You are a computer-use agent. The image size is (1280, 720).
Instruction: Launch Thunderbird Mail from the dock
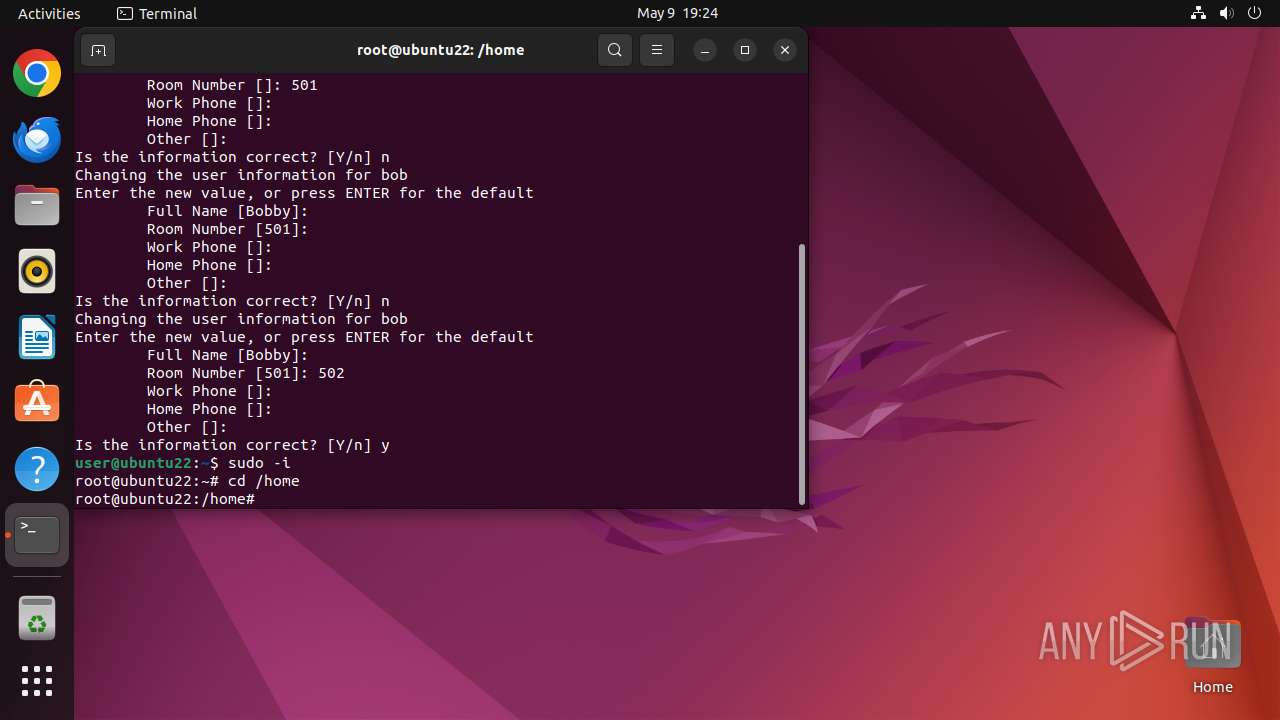pos(37,140)
